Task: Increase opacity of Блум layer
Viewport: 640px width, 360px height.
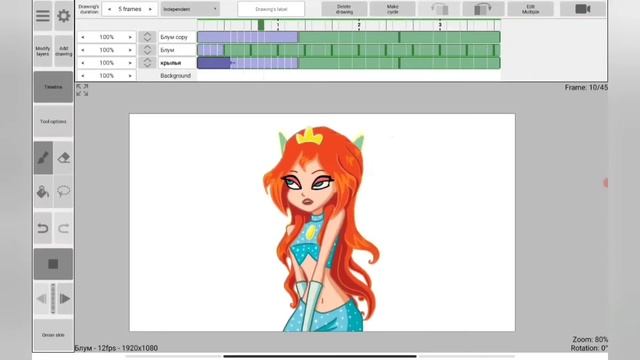Action: (130, 50)
